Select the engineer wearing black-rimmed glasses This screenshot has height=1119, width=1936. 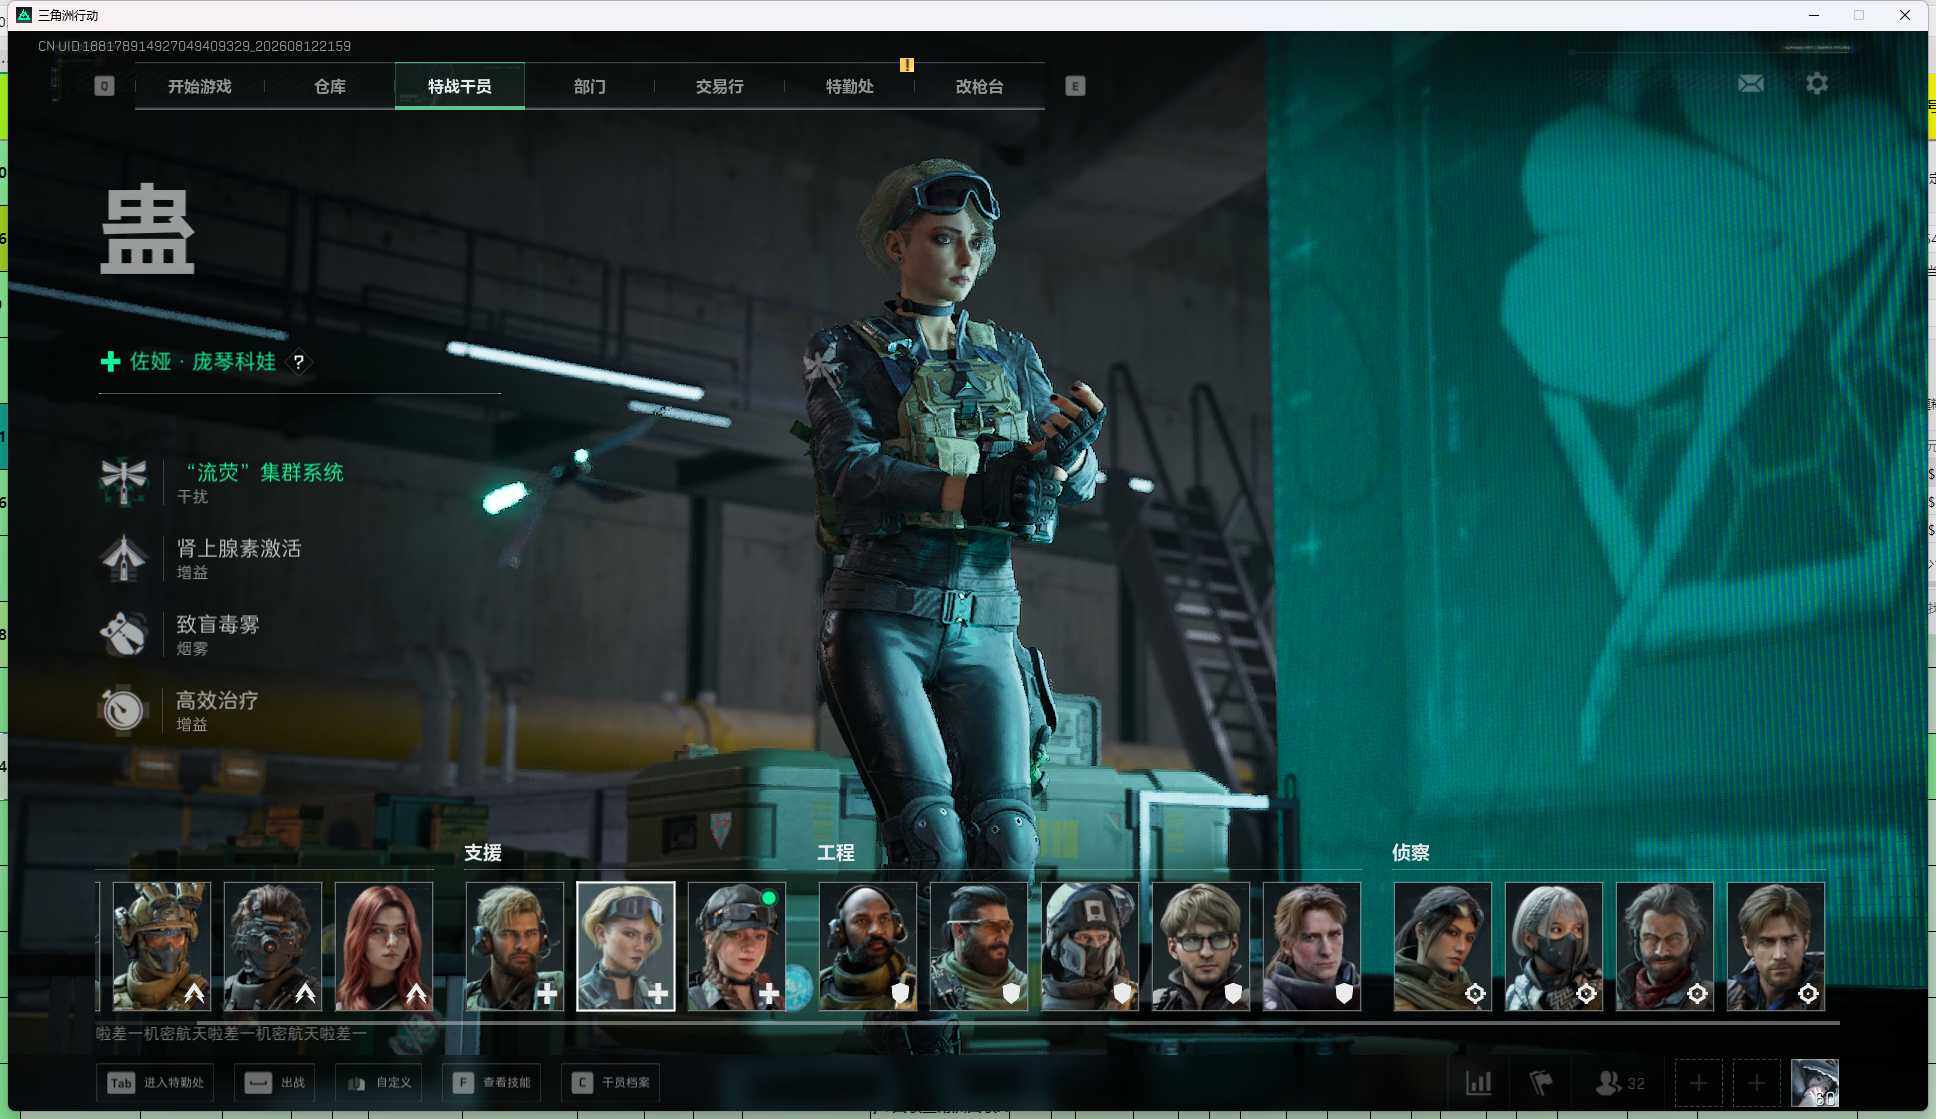pos(1201,946)
